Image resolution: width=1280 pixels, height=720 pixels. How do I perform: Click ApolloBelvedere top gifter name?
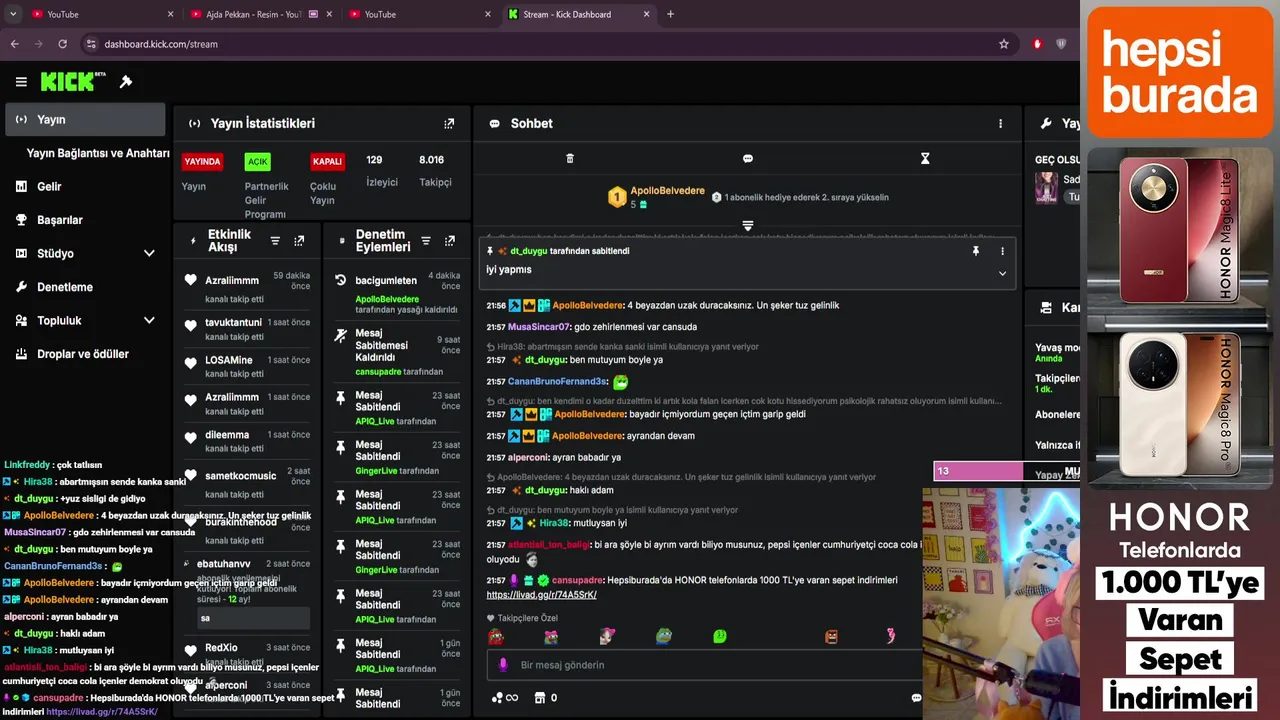(x=667, y=191)
